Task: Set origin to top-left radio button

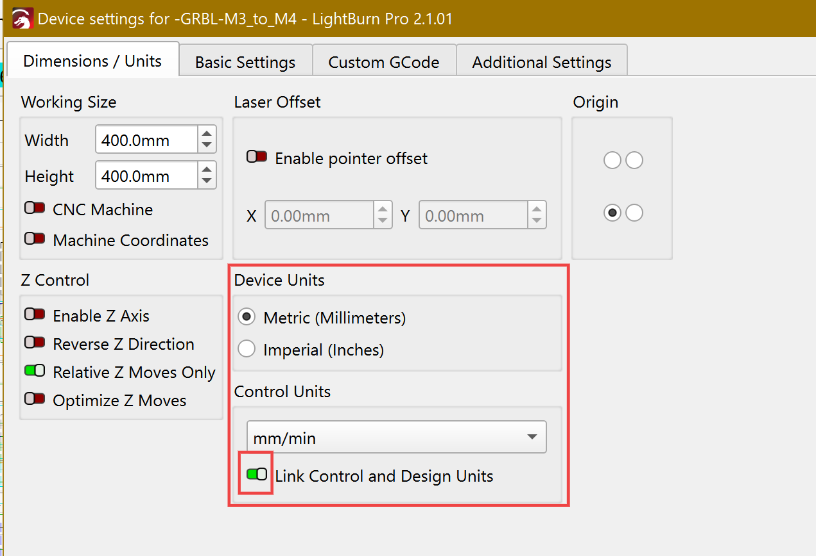Action: pyautogui.click(x=613, y=160)
